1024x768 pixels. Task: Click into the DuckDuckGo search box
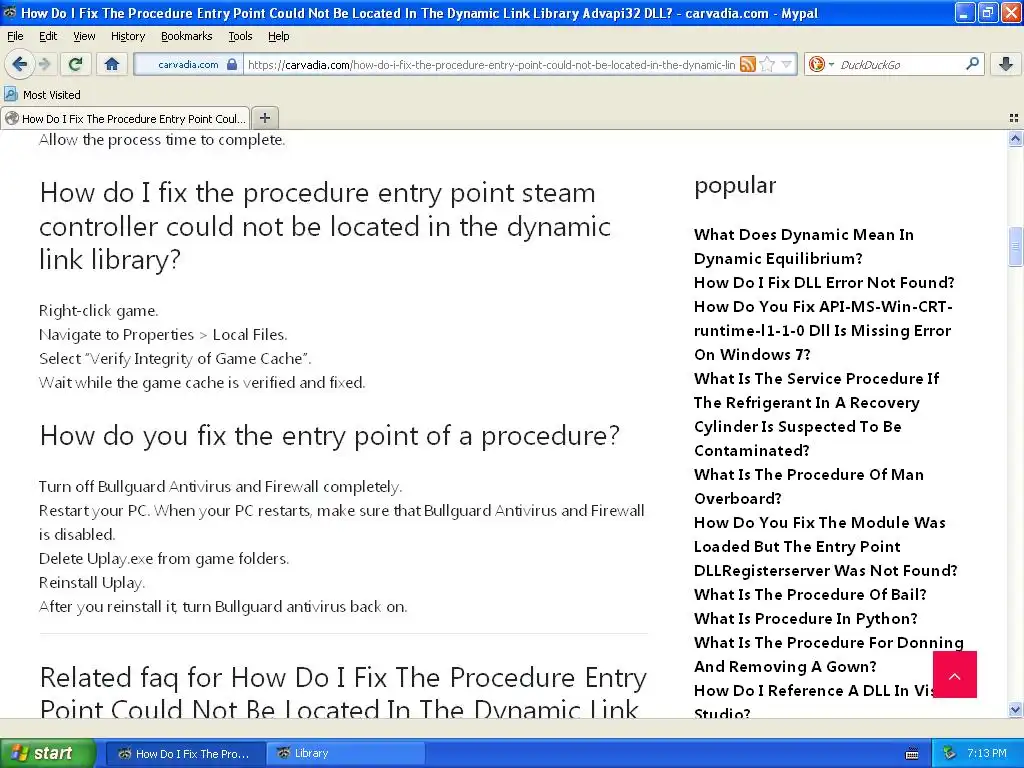[x=900, y=65]
